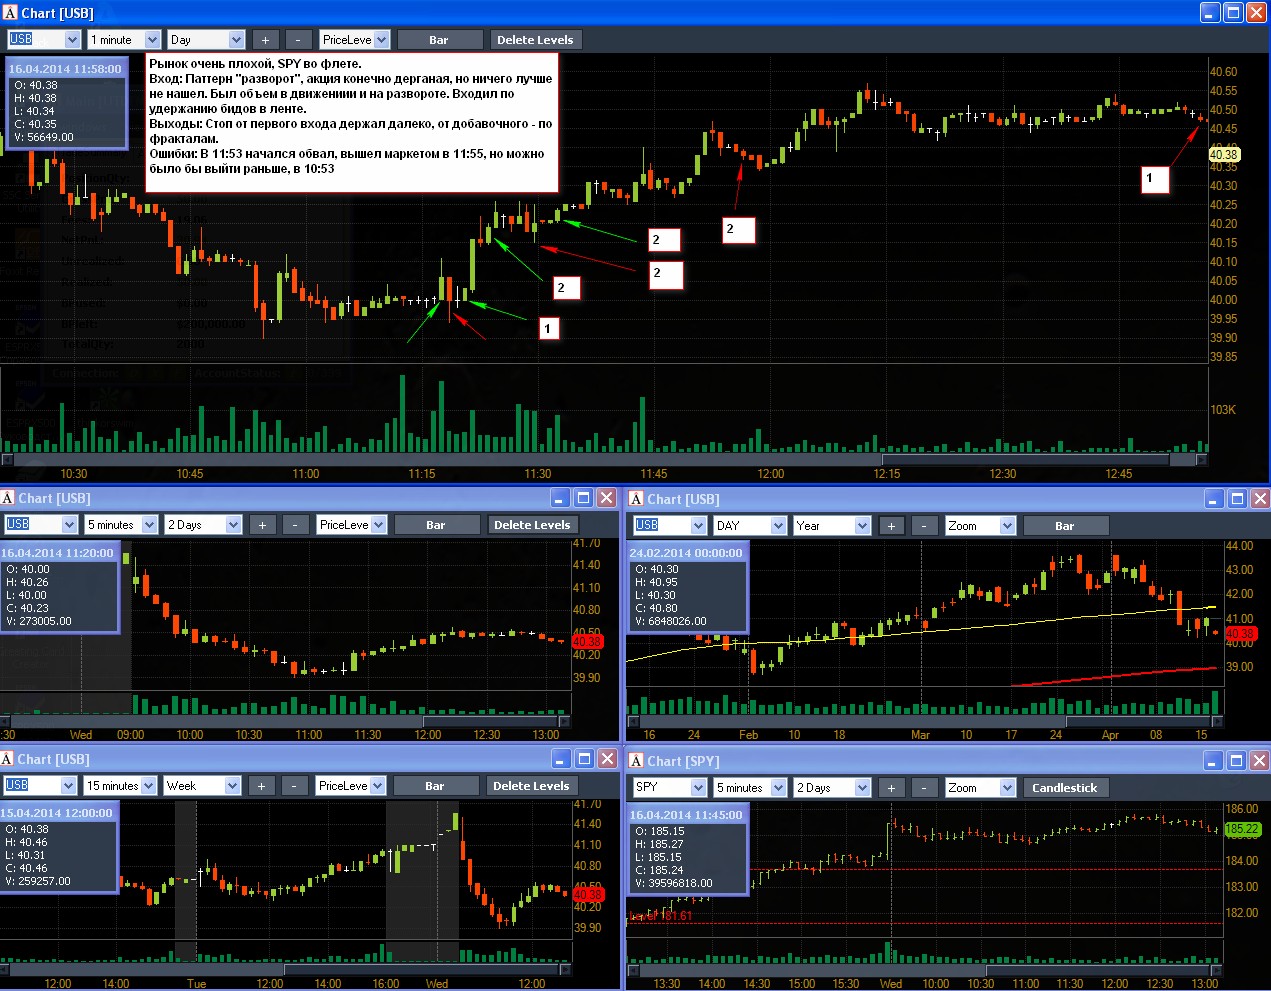Click minus button on the DAY Year chart

click(x=924, y=526)
